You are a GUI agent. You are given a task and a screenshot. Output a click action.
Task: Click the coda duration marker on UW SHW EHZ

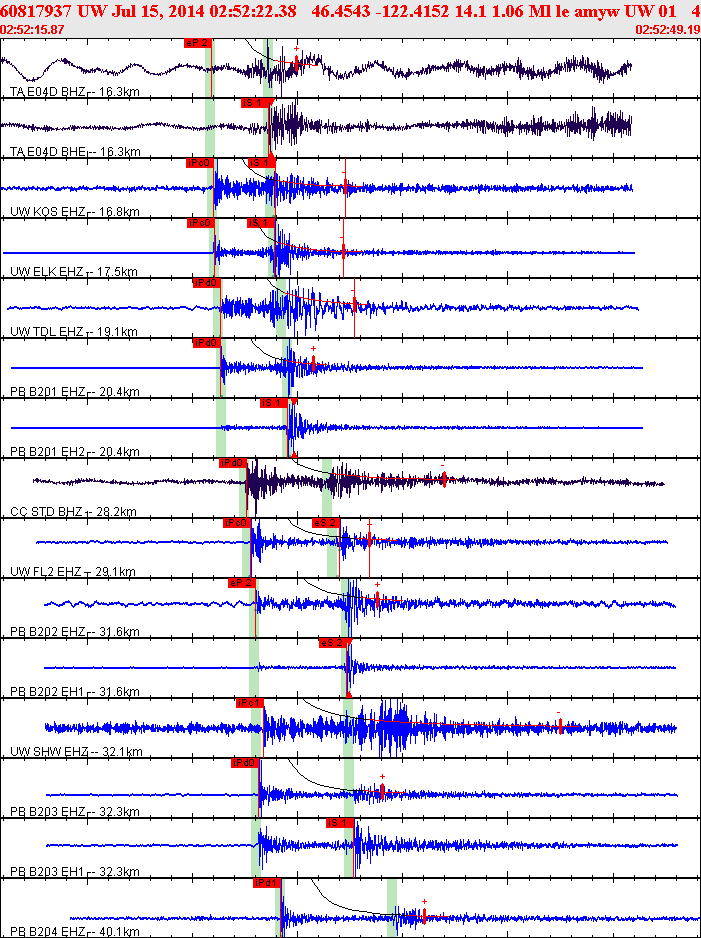tap(560, 726)
